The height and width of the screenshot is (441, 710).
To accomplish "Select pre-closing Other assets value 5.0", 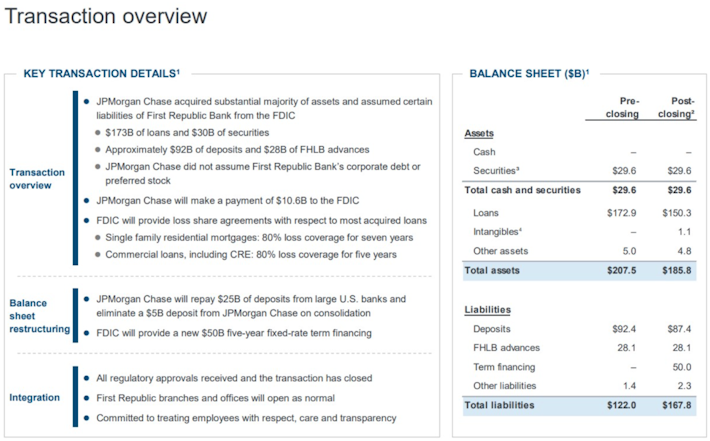I will [x=629, y=251].
